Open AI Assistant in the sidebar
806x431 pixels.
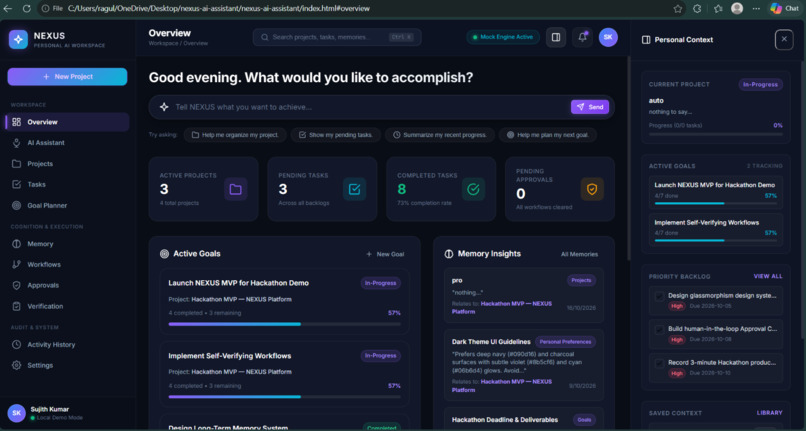point(67,142)
